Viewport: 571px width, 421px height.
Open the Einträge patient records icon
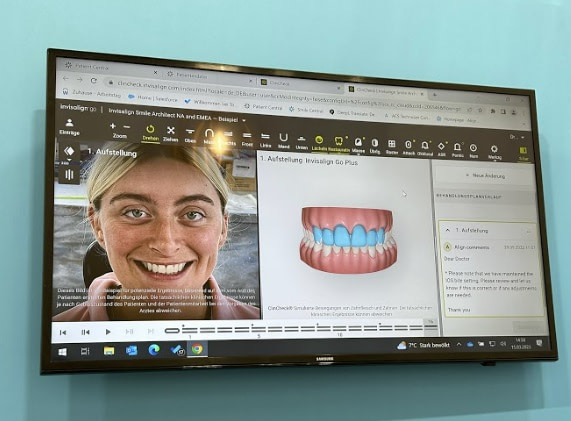point(69,127)
